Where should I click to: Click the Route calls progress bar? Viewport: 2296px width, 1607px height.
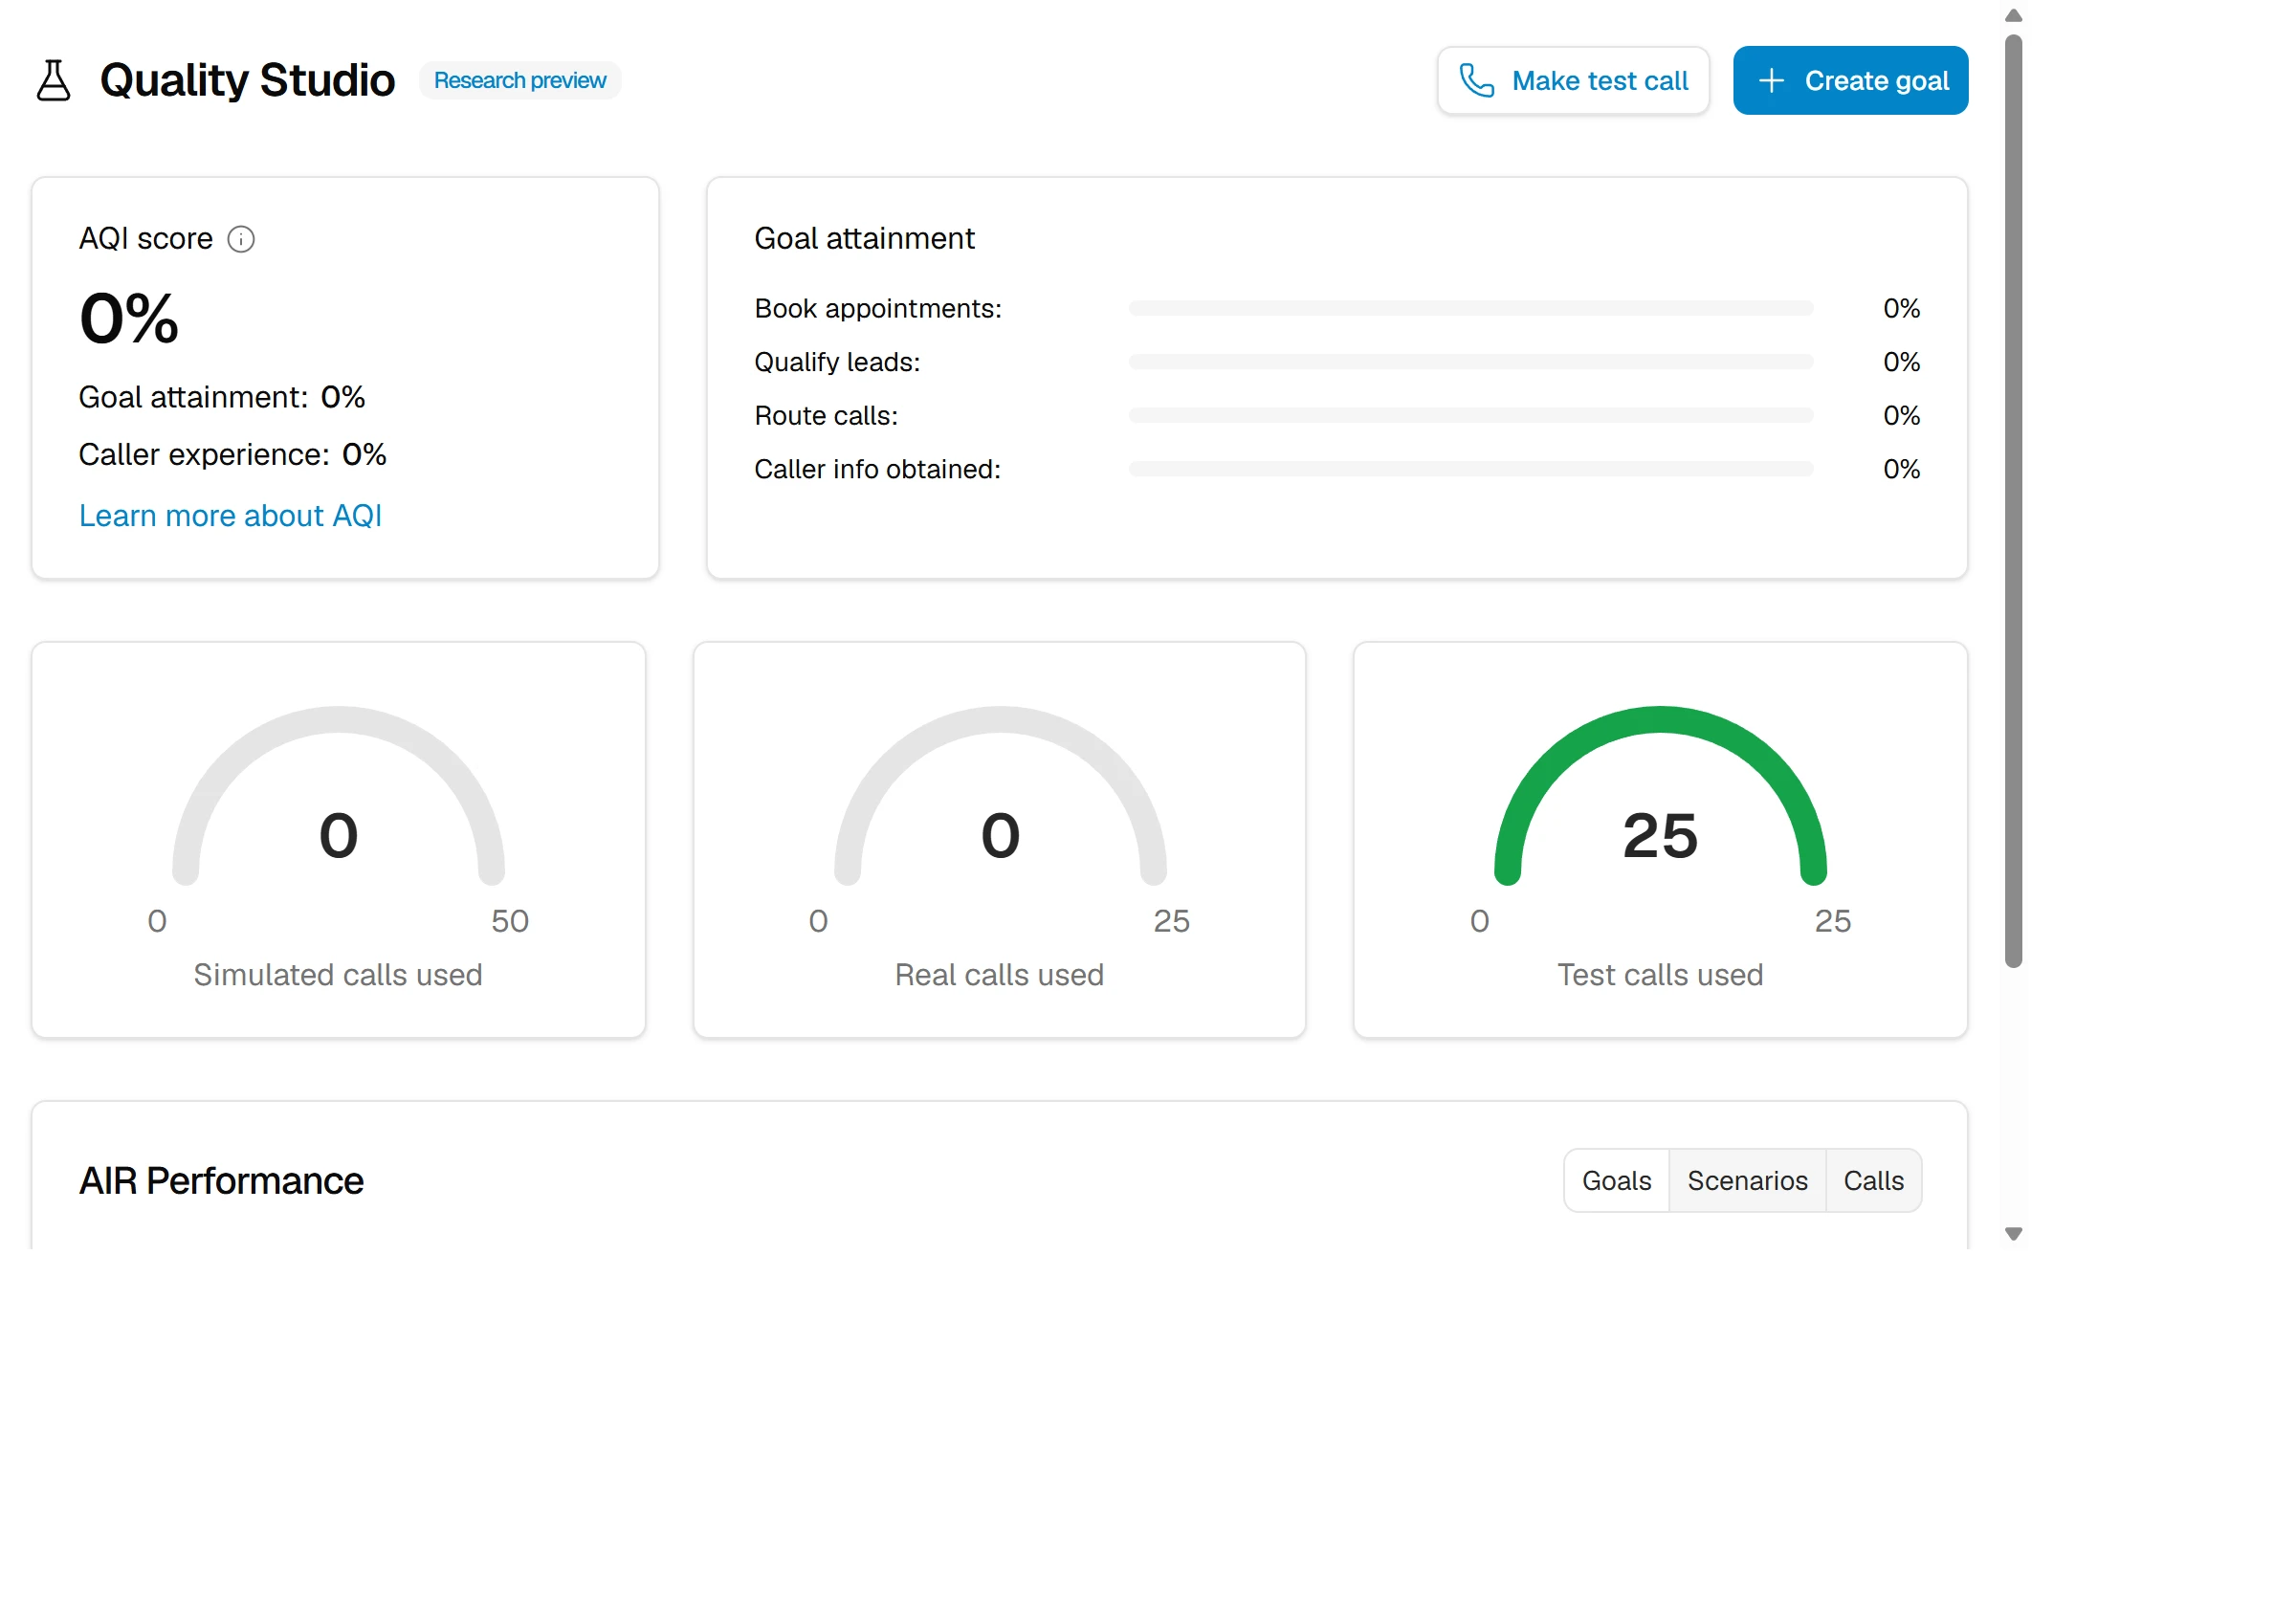(x=1470, y=415)
